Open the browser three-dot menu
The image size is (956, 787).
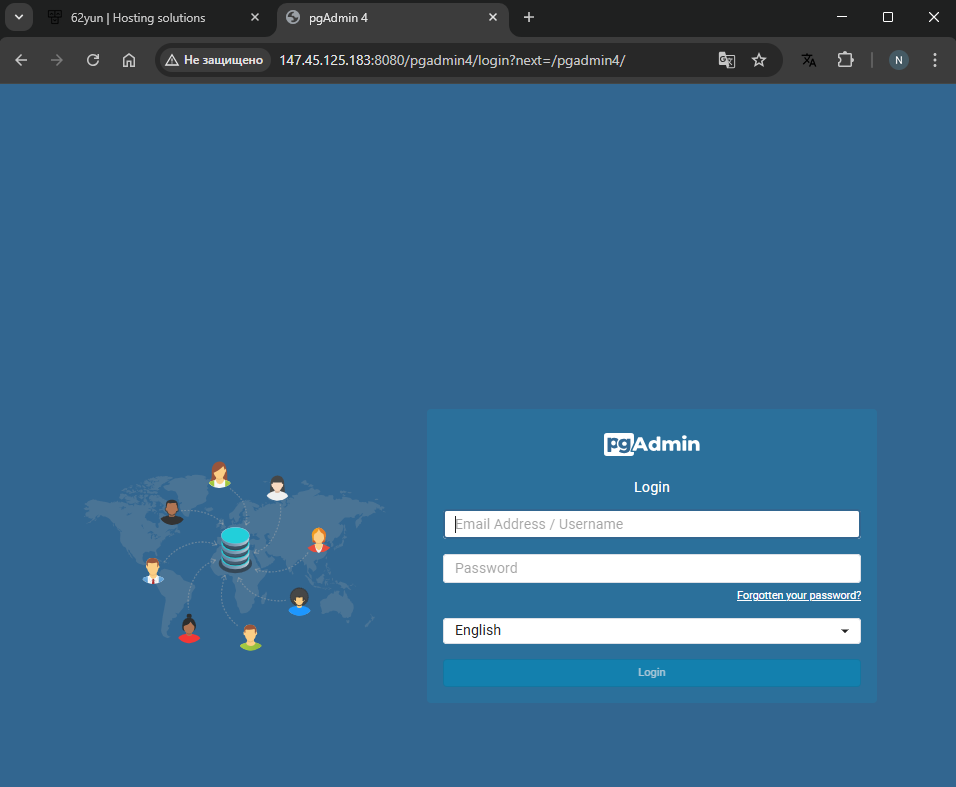coord(934,60)
